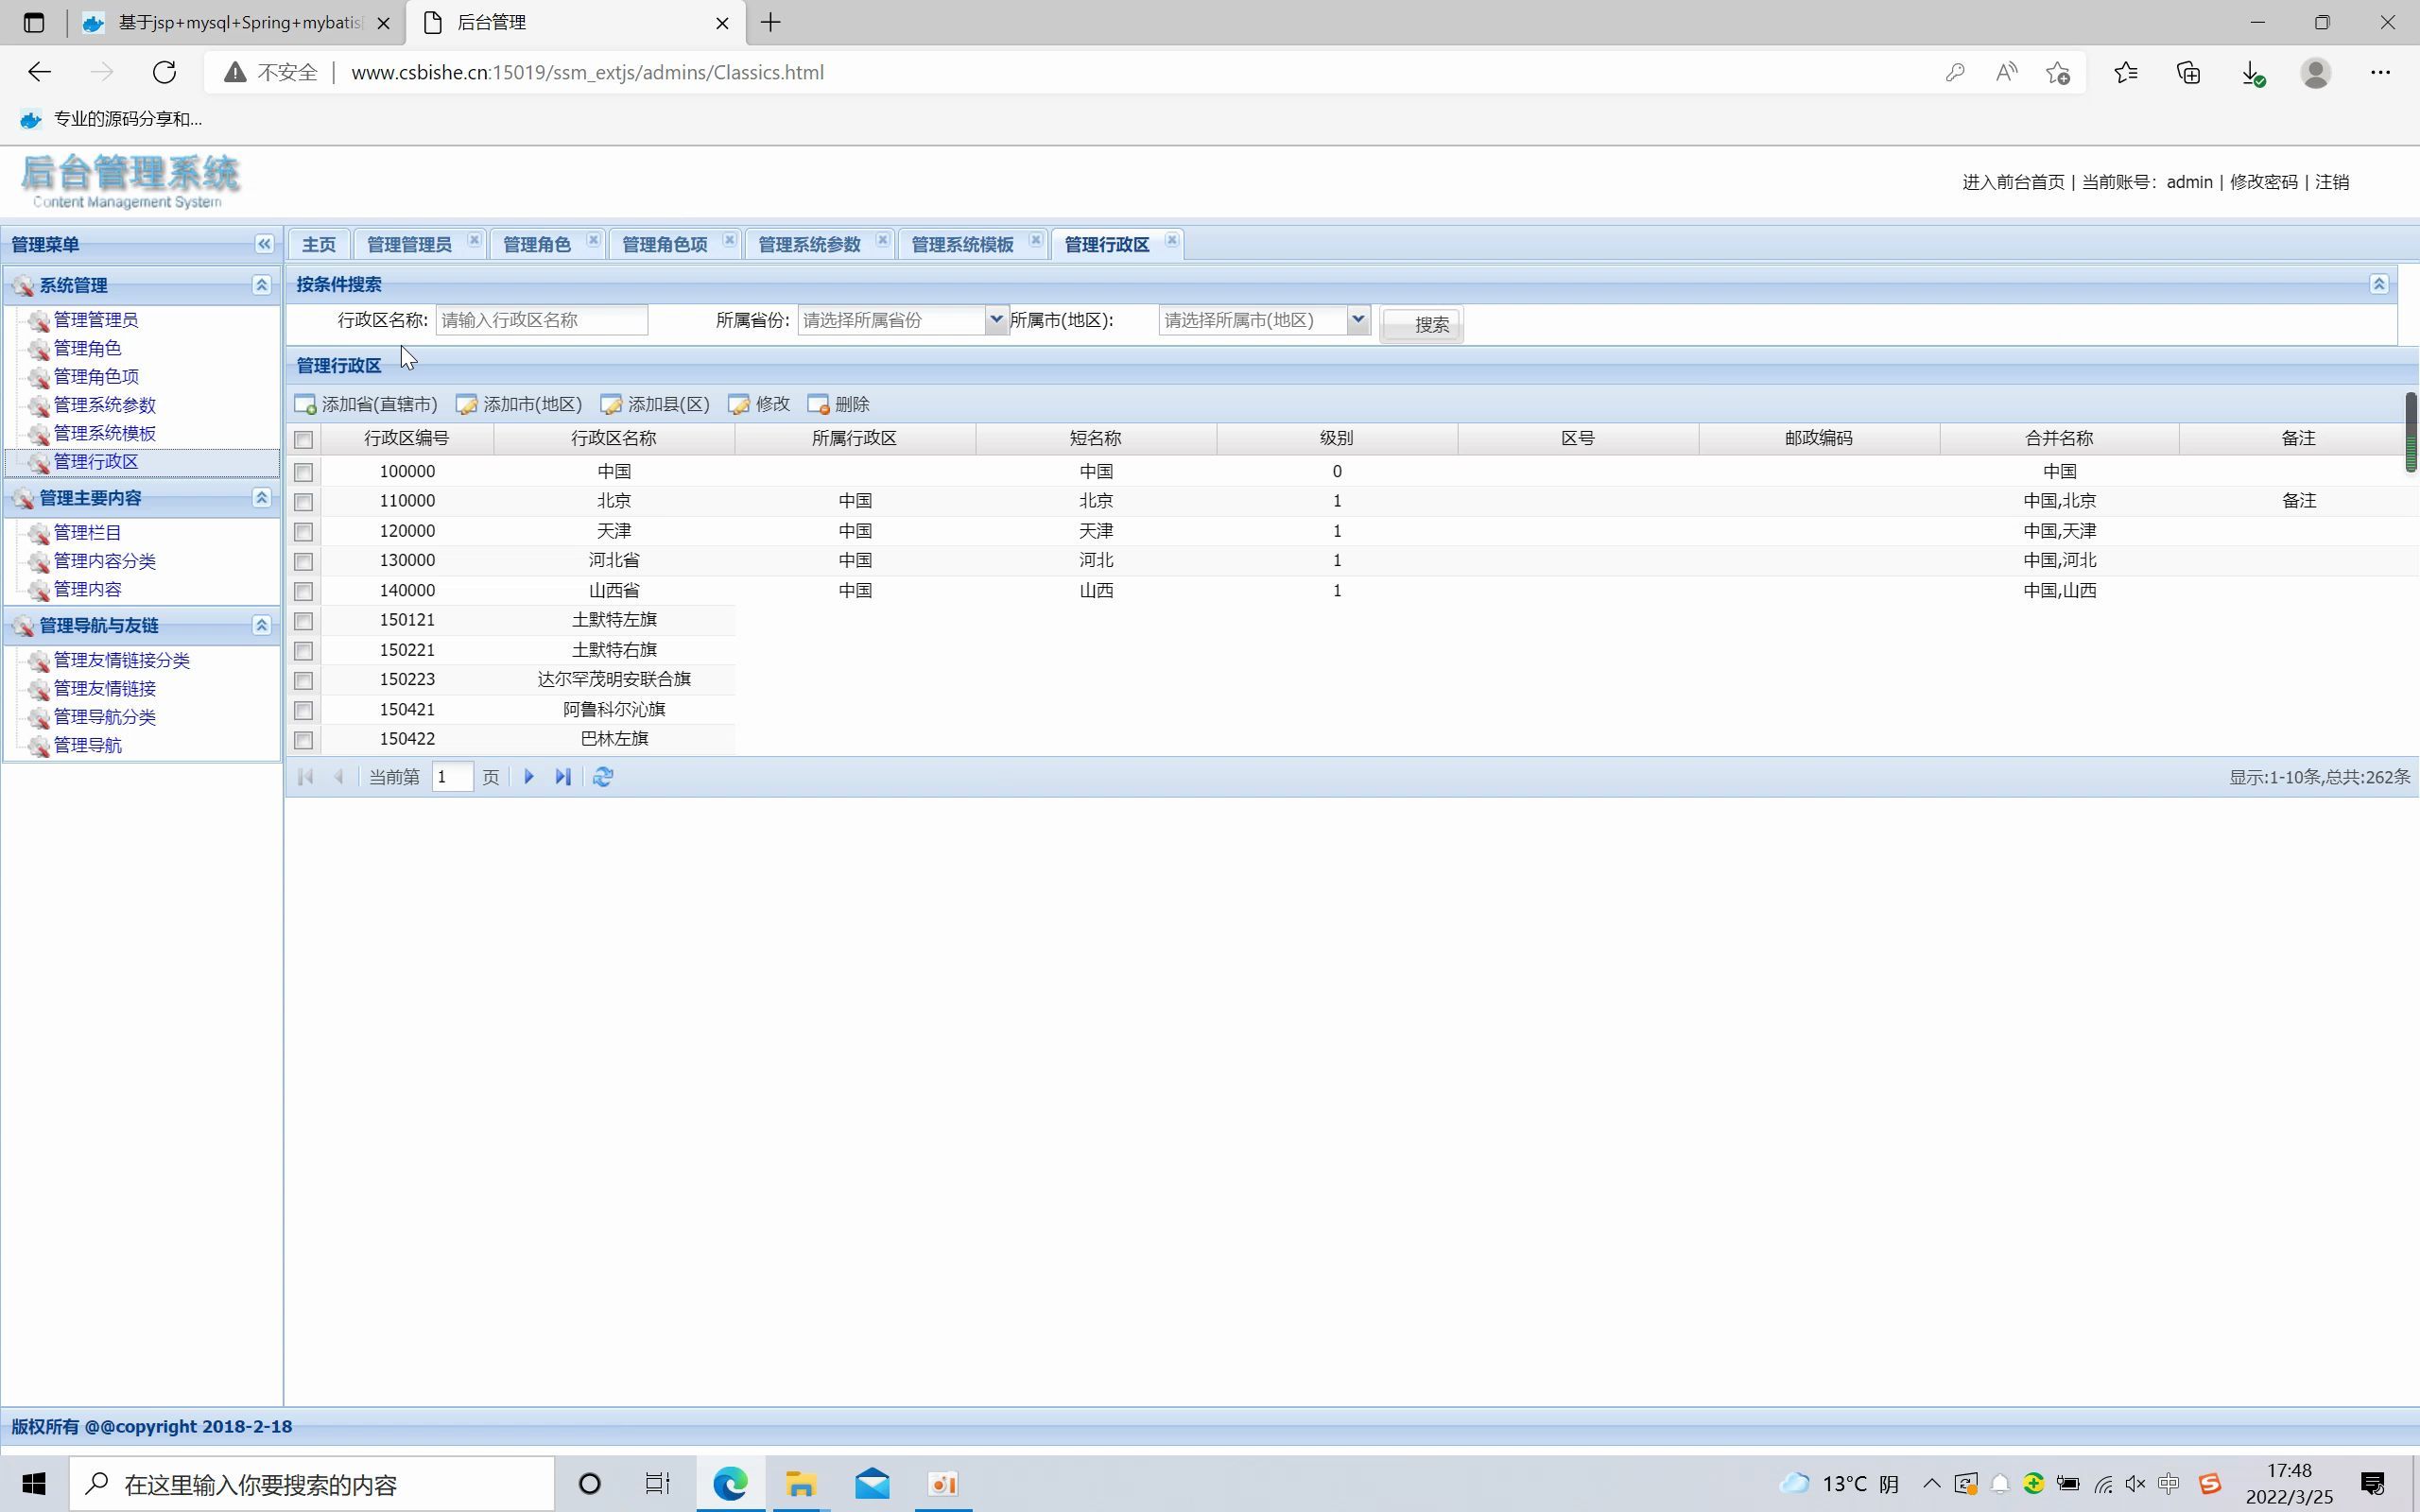
Task: Close the 管理角色项 tab
Action: coord(729,240)
